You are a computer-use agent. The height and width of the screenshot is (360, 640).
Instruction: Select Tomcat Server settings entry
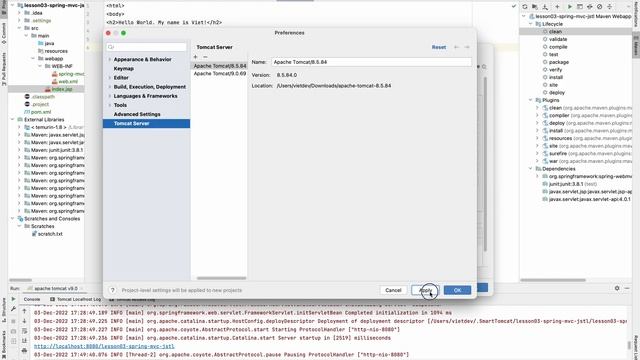pos(146,123)
